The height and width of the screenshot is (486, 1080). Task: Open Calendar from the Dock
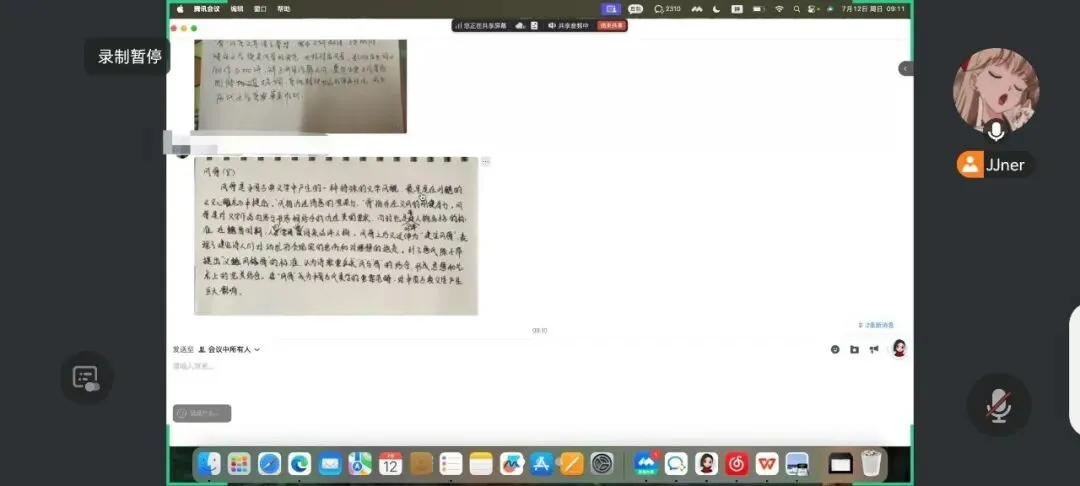click(391, 464)
